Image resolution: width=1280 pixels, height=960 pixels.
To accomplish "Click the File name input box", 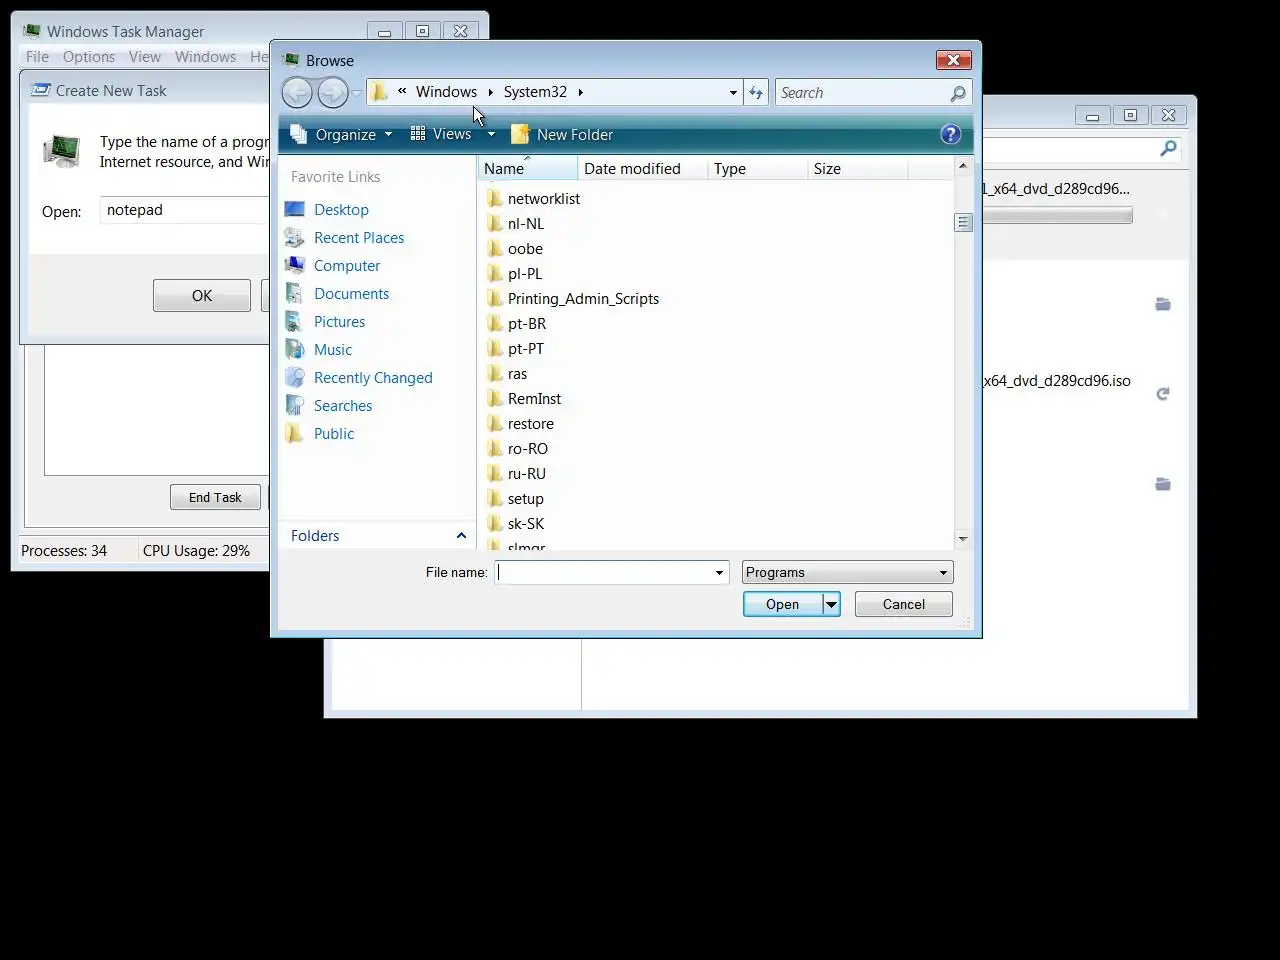I will tap(603, 573).
